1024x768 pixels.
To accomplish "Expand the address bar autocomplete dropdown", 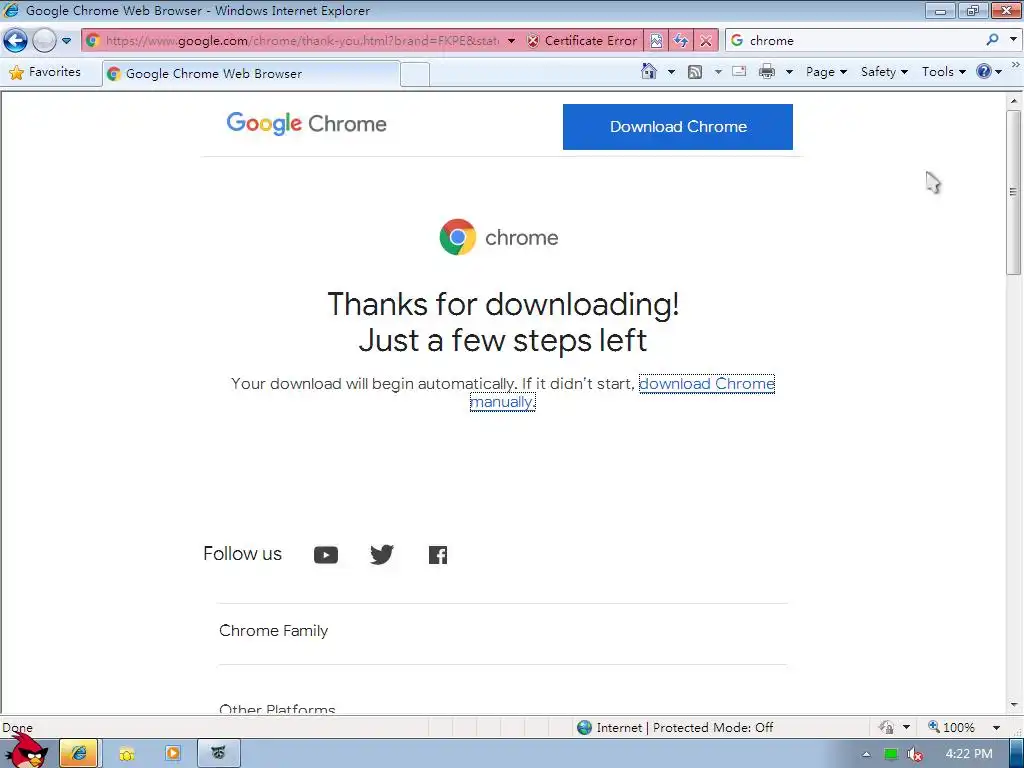I will [x=511, y=40].
